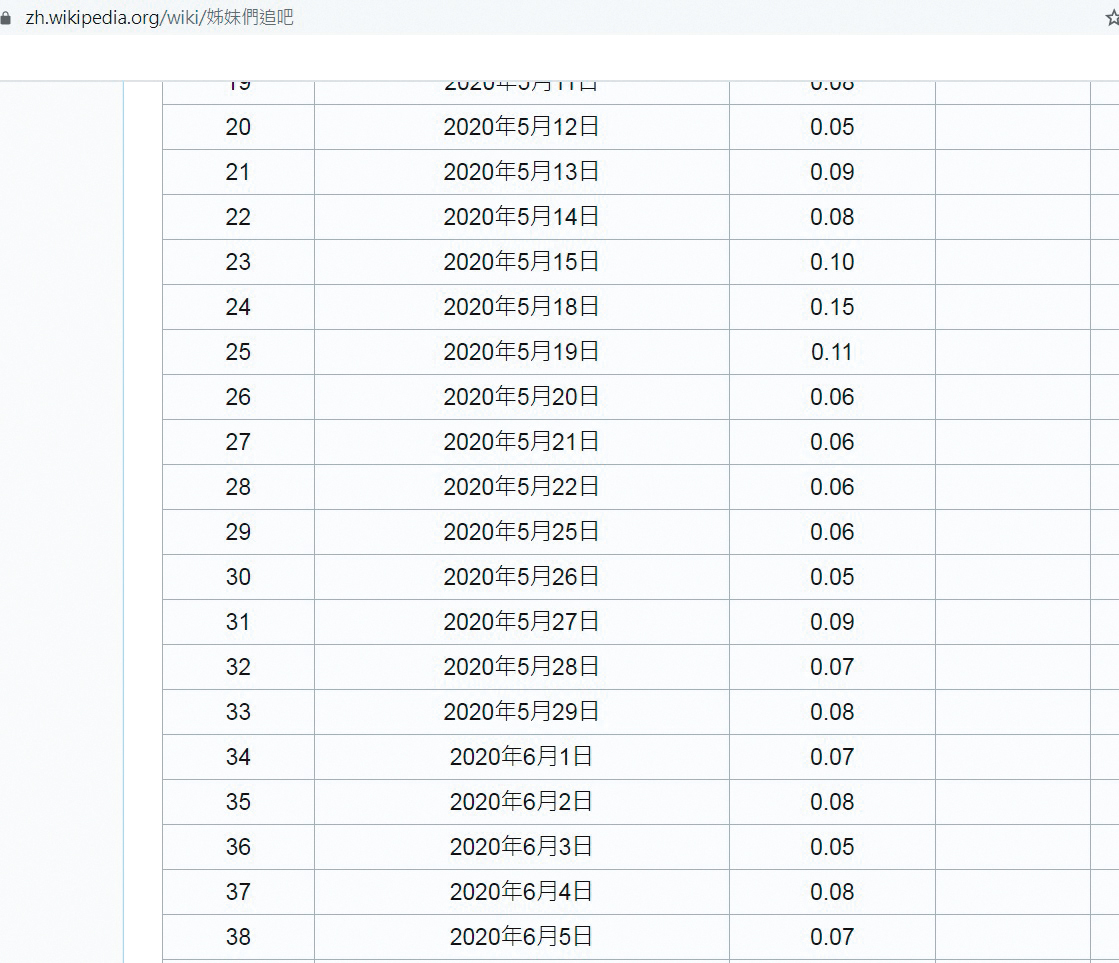Focus the zh.wikipedia.org address bar URL
The width and height of the screenshot is (1119, 963).
159,17
